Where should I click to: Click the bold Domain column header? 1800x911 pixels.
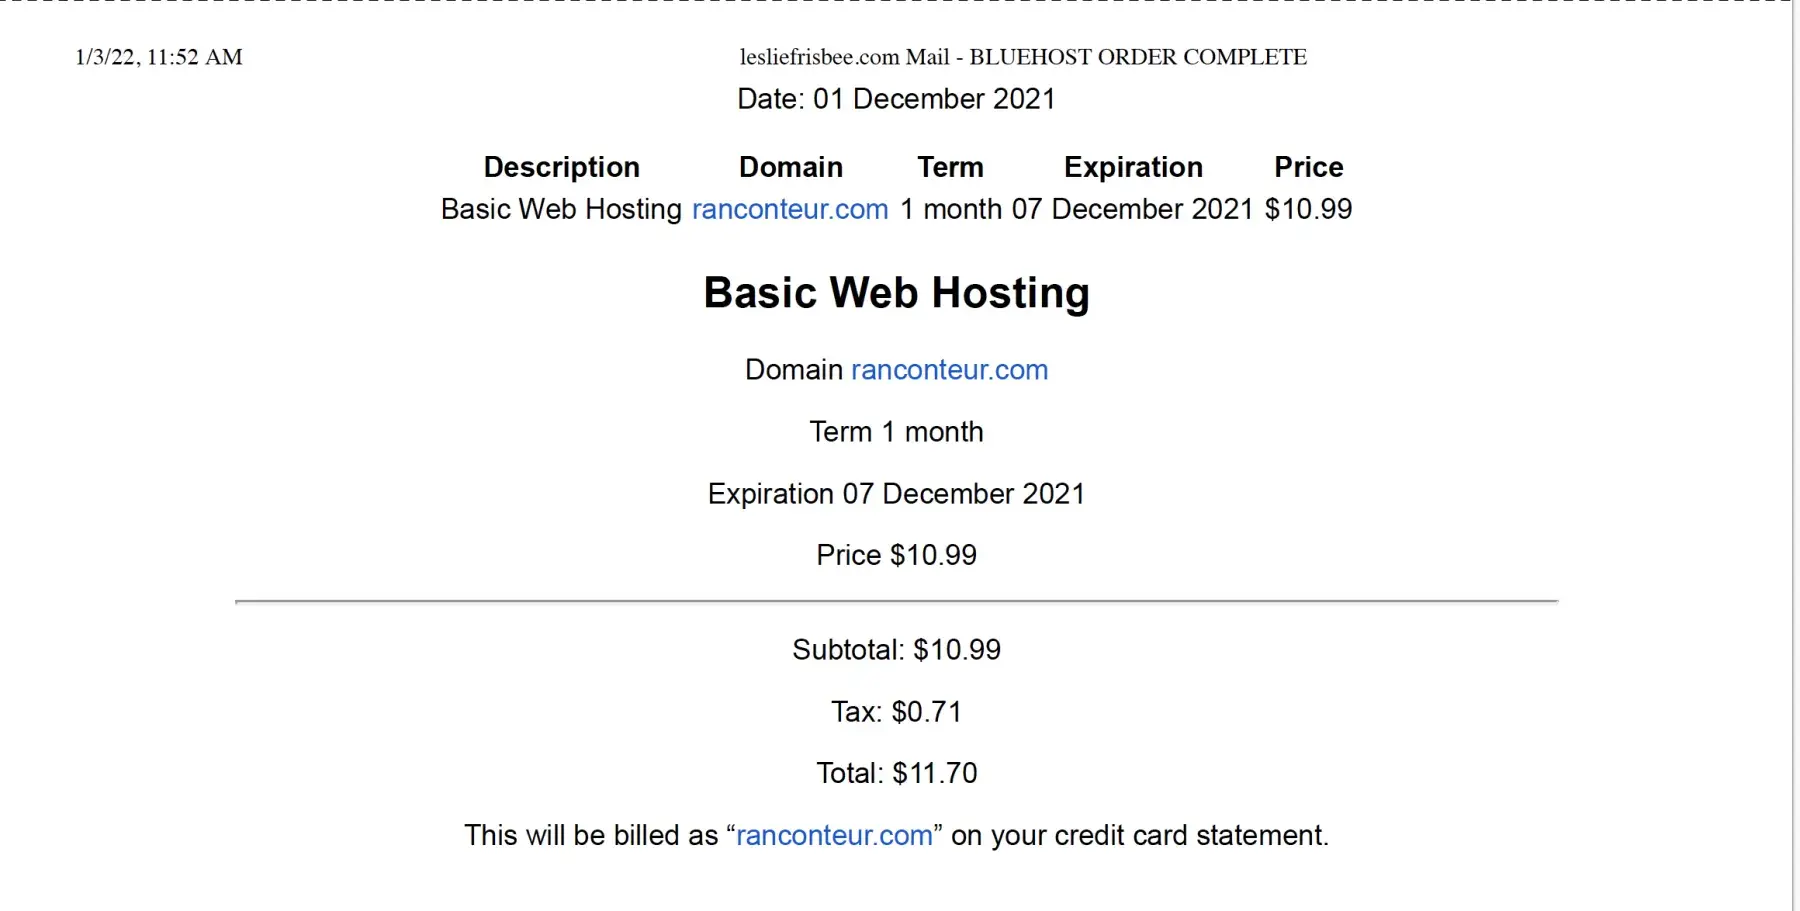pos(790,167)
